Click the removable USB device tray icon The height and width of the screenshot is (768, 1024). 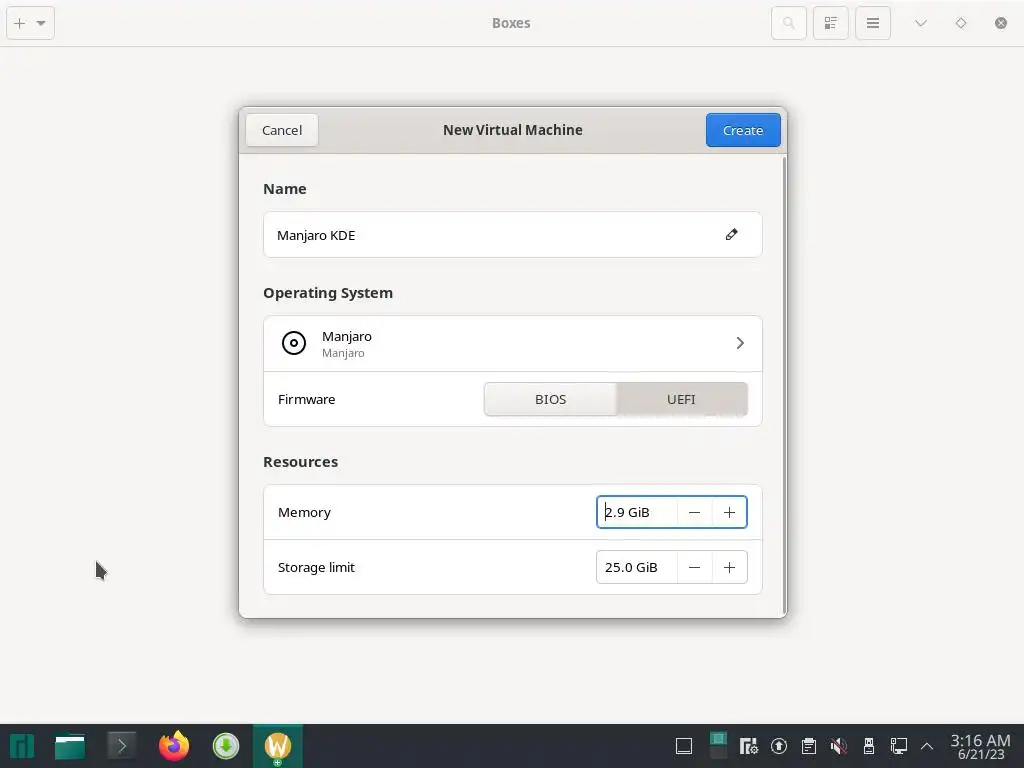pyautogui.click(x=869, y=746)
